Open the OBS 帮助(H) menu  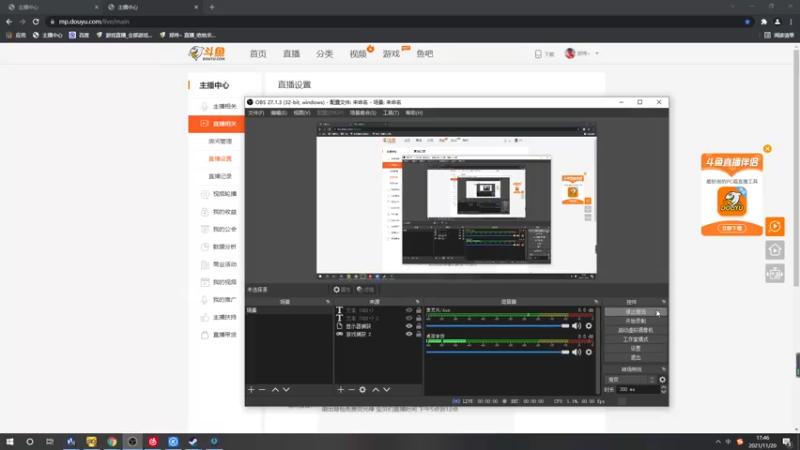pos(414,113)
